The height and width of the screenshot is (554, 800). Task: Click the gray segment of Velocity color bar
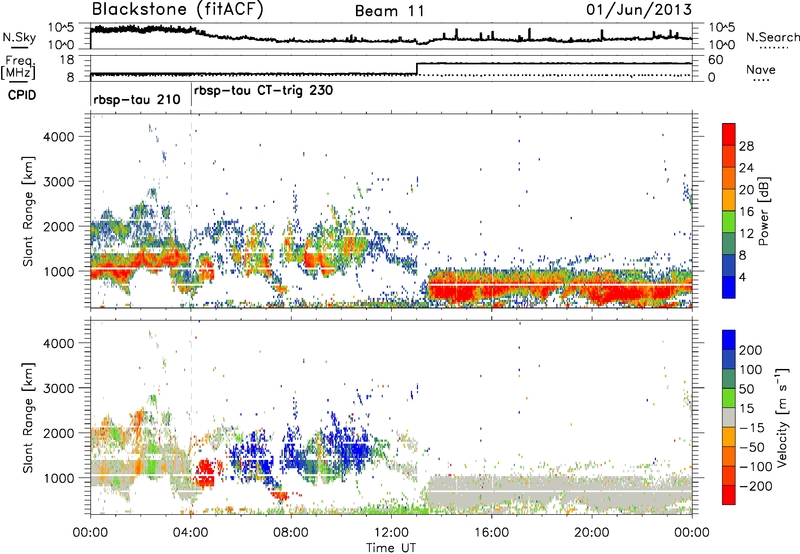(x=729, y=417)
